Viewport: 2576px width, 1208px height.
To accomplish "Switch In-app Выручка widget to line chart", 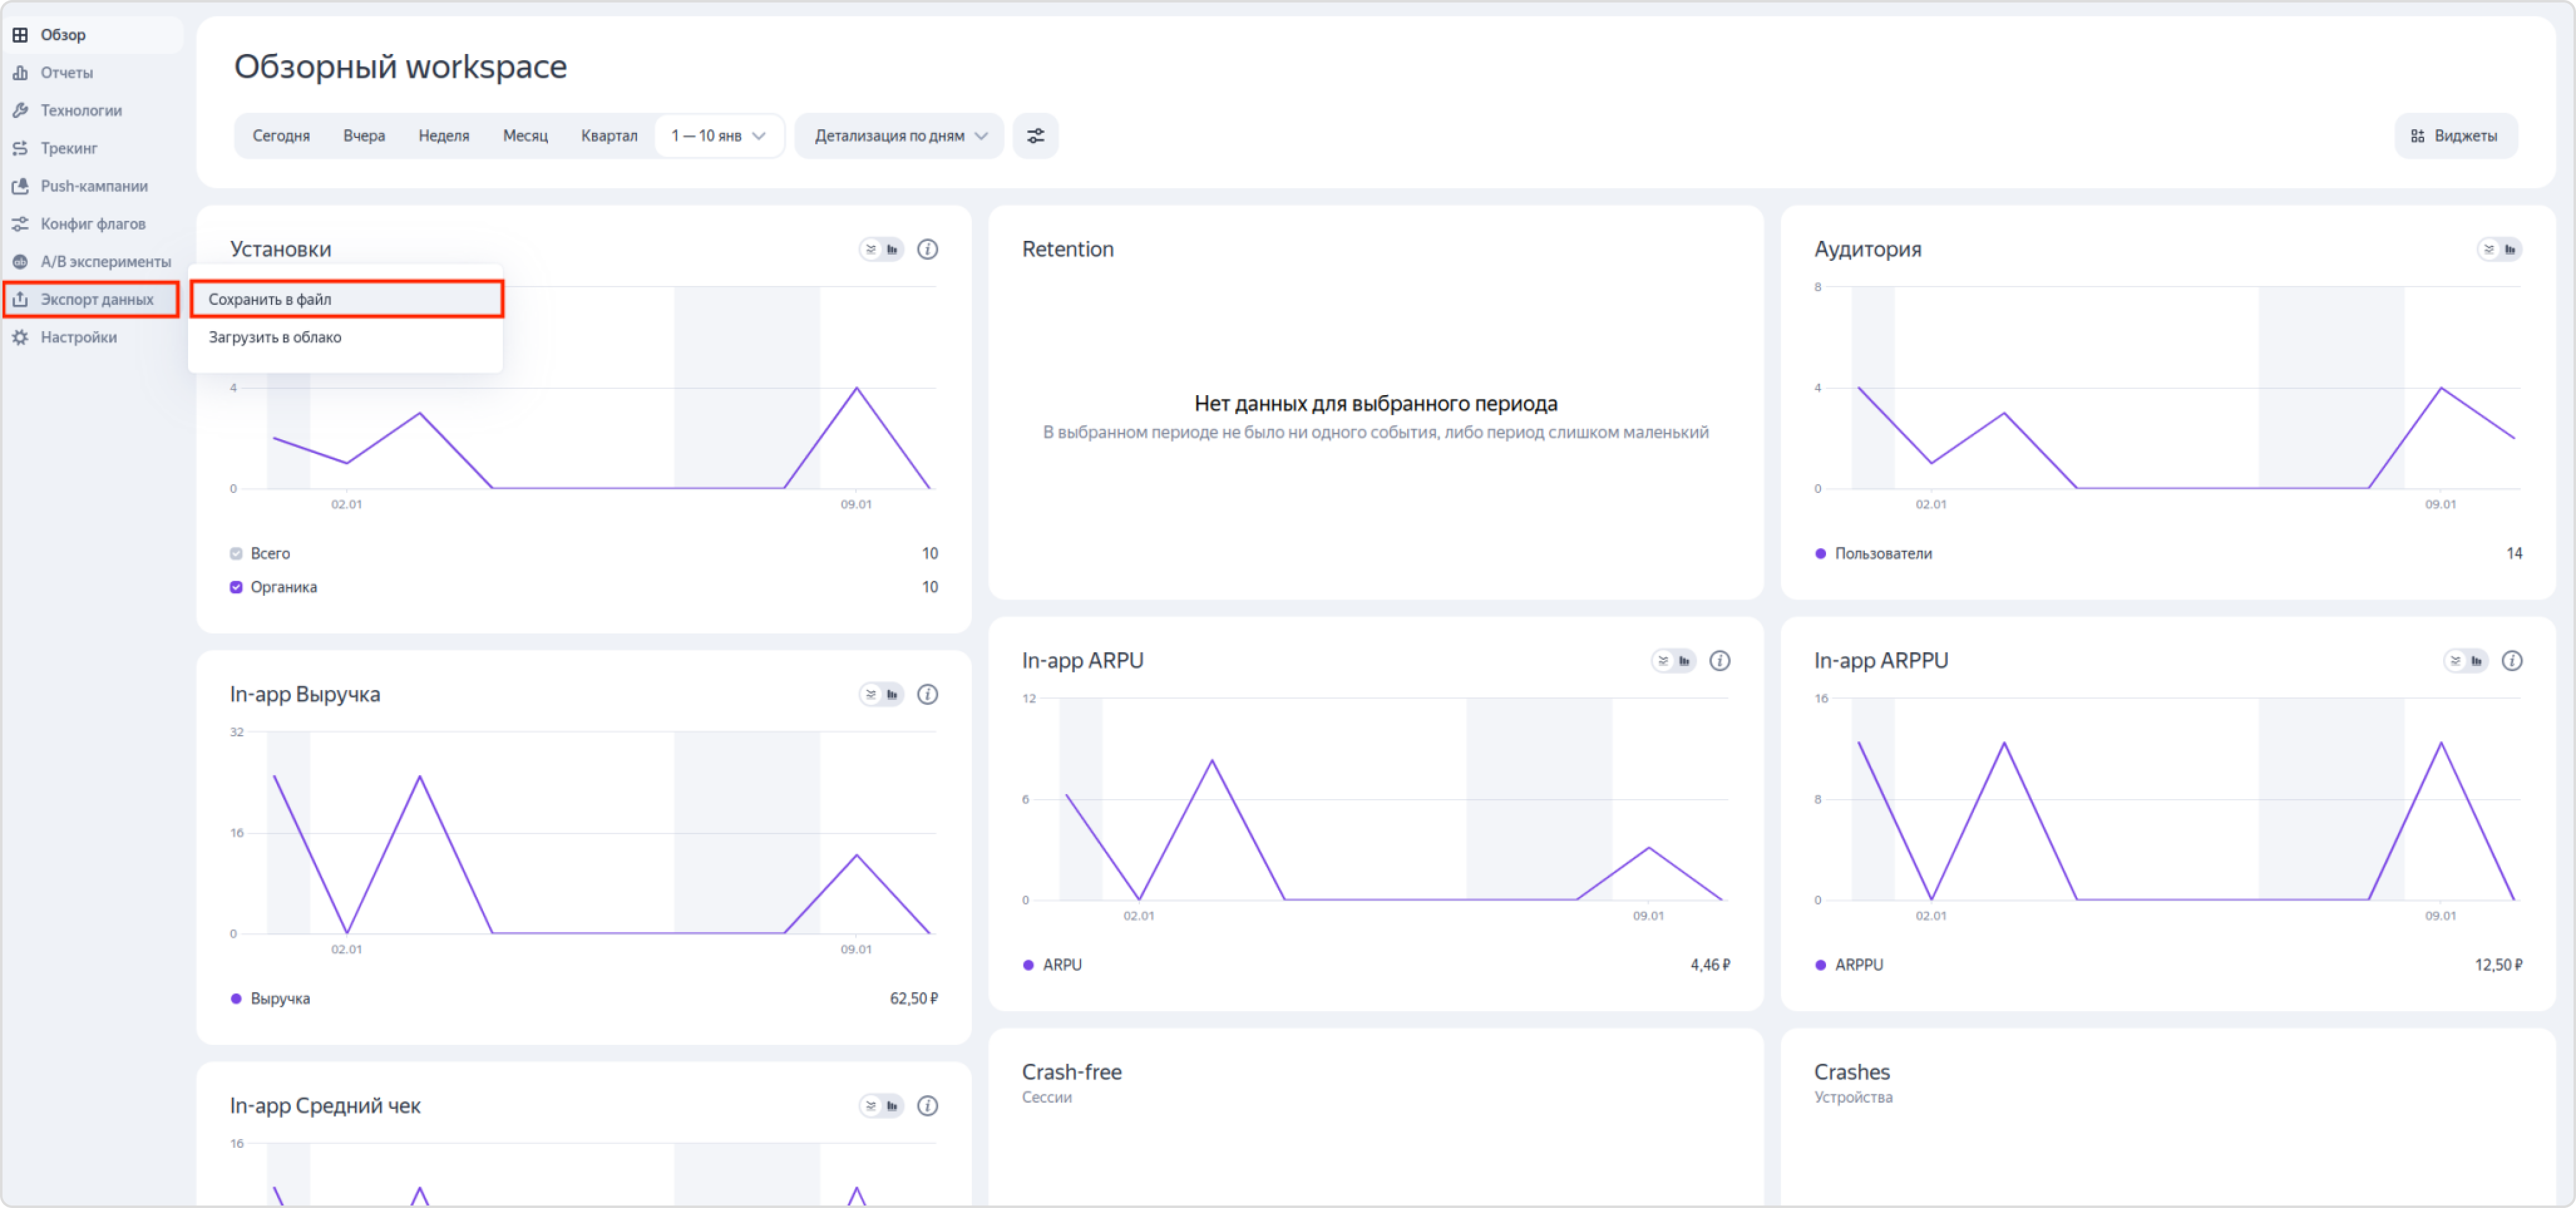I will [x=871, y=695].
